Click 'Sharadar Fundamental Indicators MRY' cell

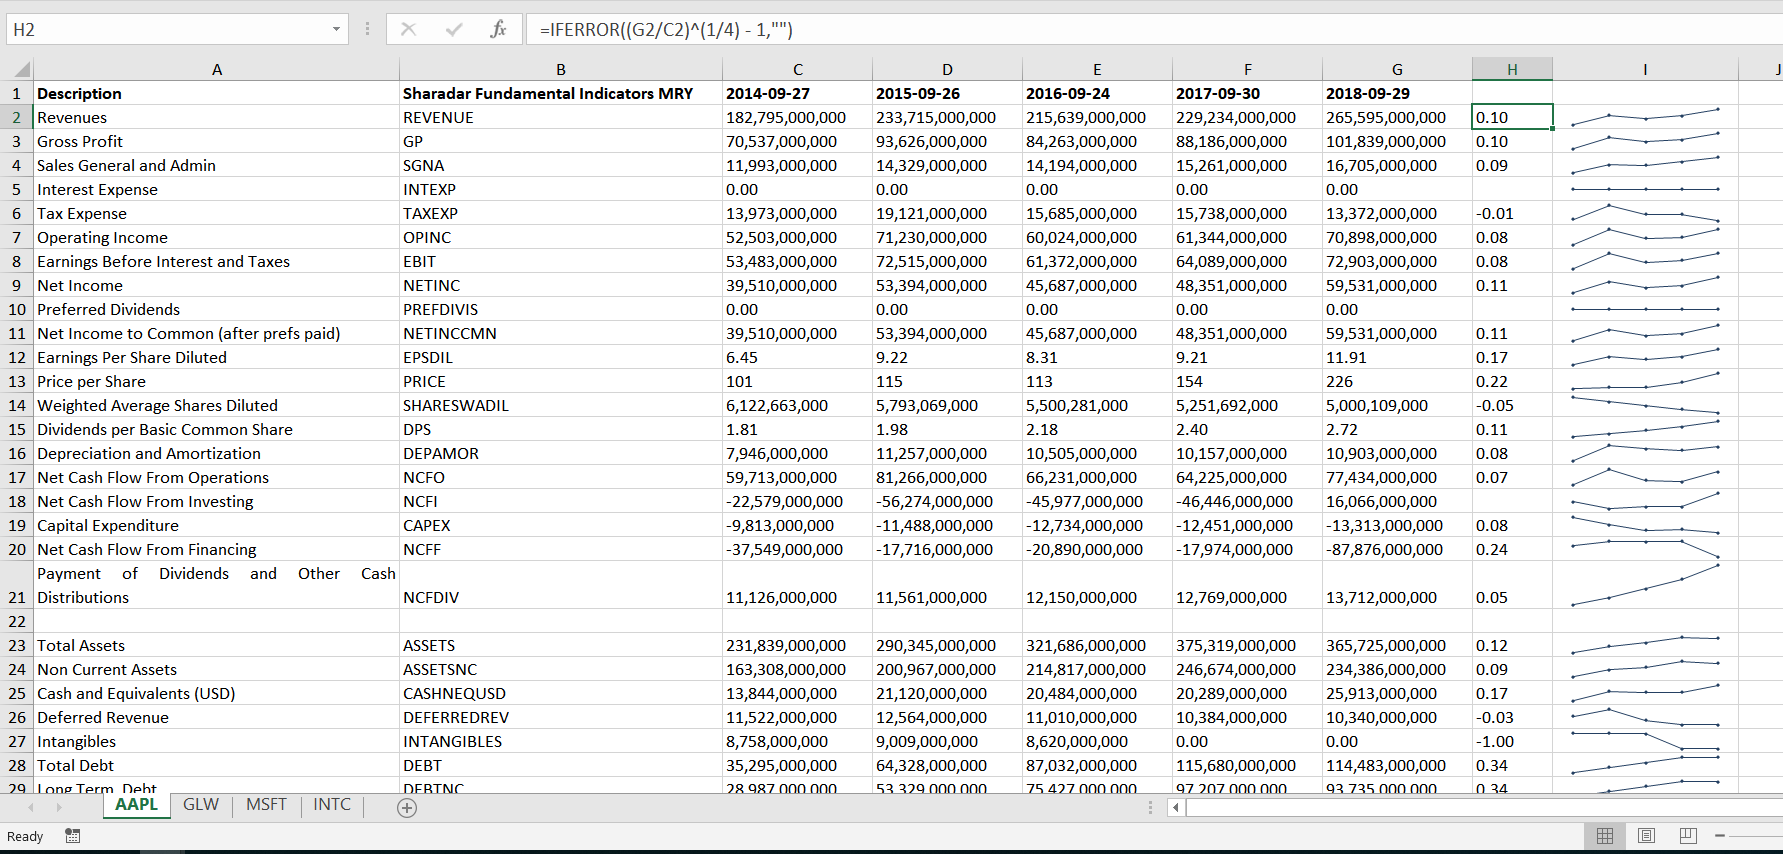click(x=561, y=93)
